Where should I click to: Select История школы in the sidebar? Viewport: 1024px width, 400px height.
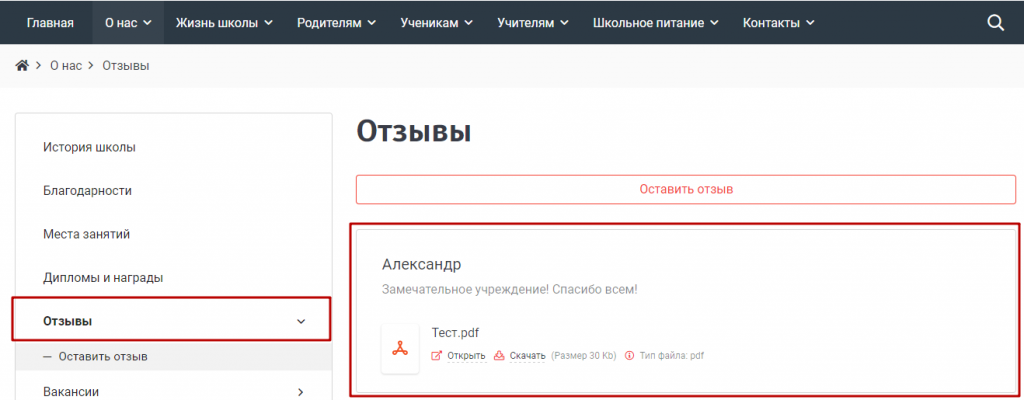tap(89, 147)
